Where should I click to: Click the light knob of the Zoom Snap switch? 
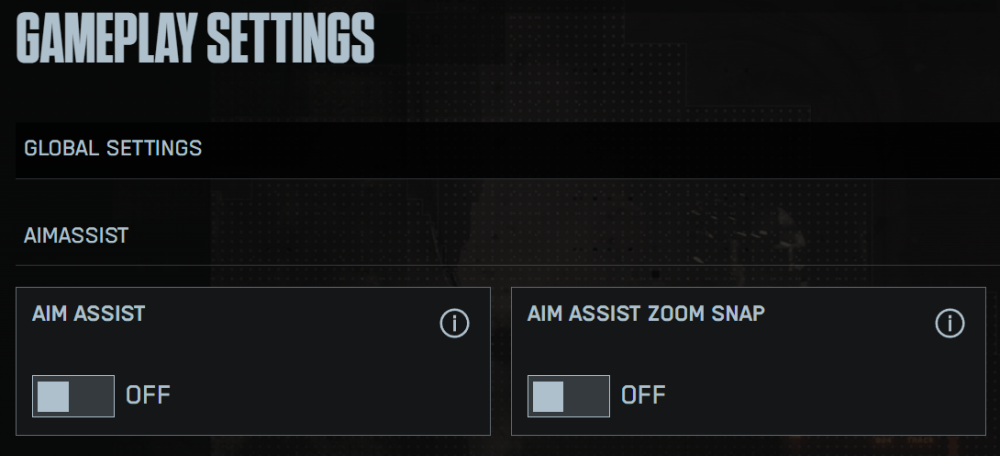click(x=548, y=396)
